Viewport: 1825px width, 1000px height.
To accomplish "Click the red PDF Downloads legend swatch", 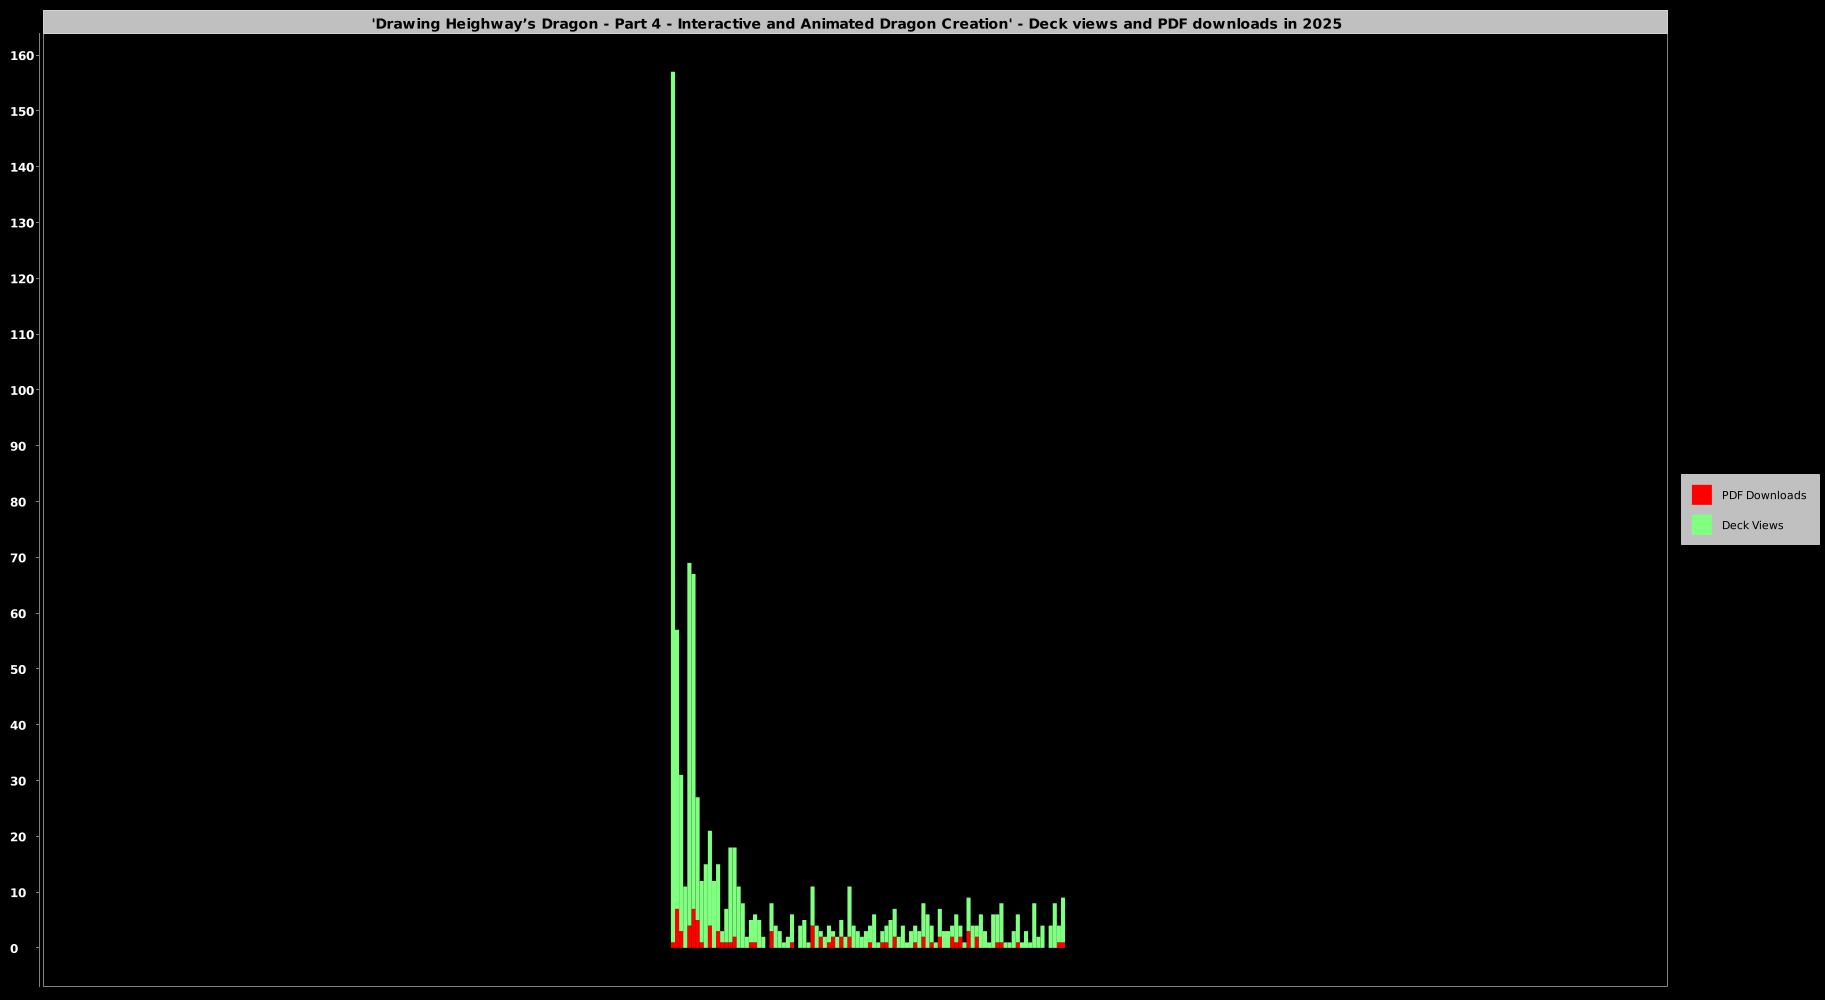I will pos(1701,495).
